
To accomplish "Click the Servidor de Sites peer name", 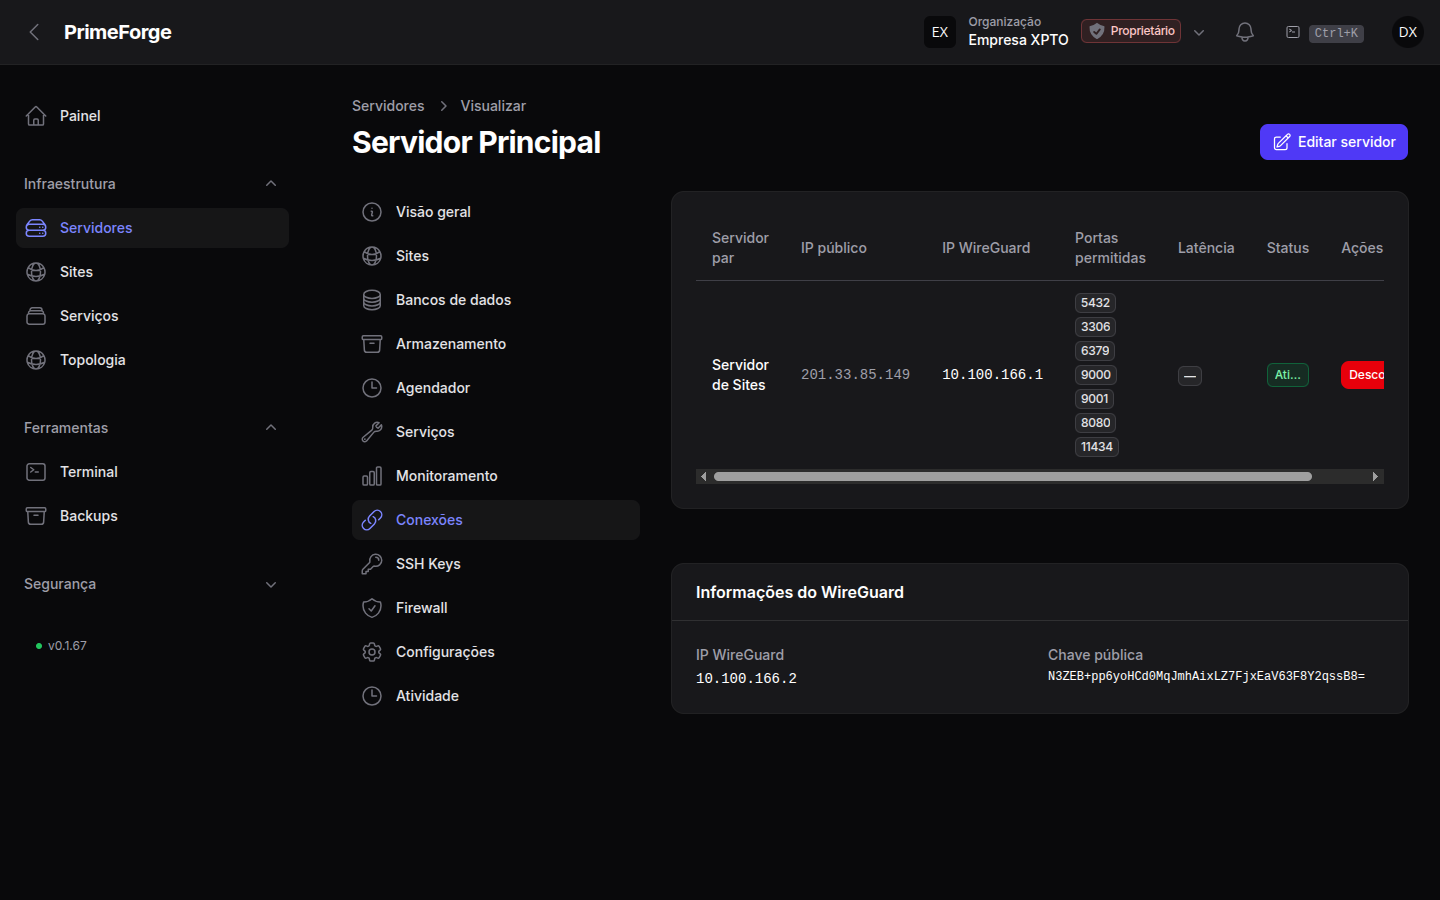I will click(x=740, y=375).
